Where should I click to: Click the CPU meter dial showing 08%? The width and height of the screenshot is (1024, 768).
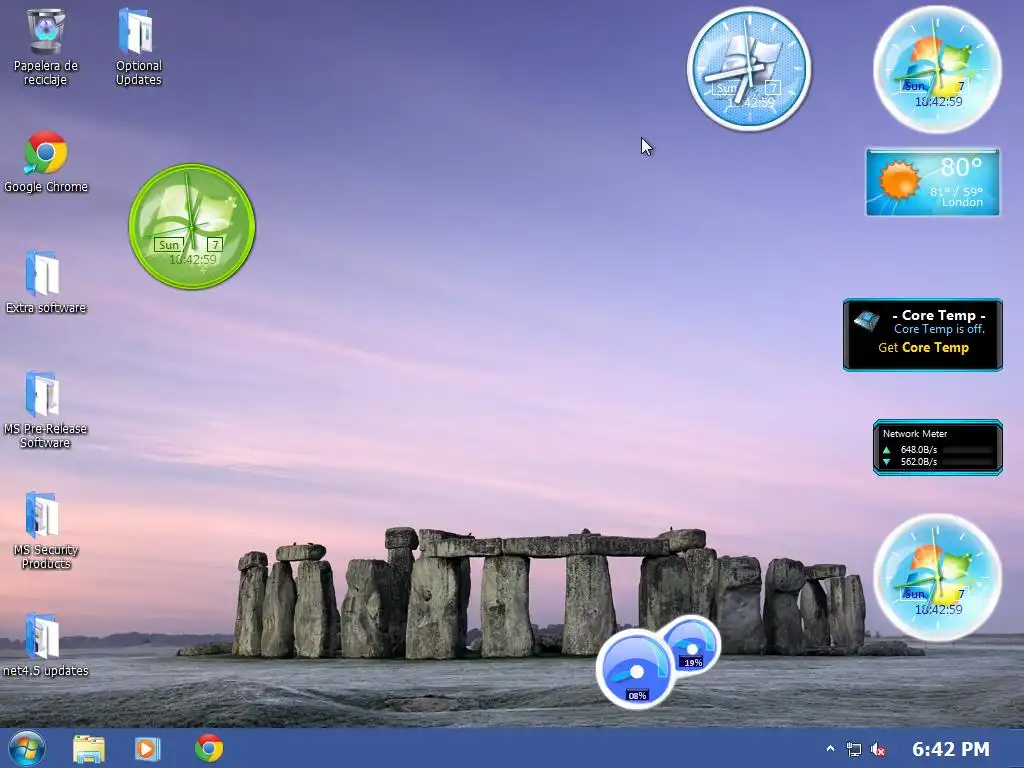point(636,669)
